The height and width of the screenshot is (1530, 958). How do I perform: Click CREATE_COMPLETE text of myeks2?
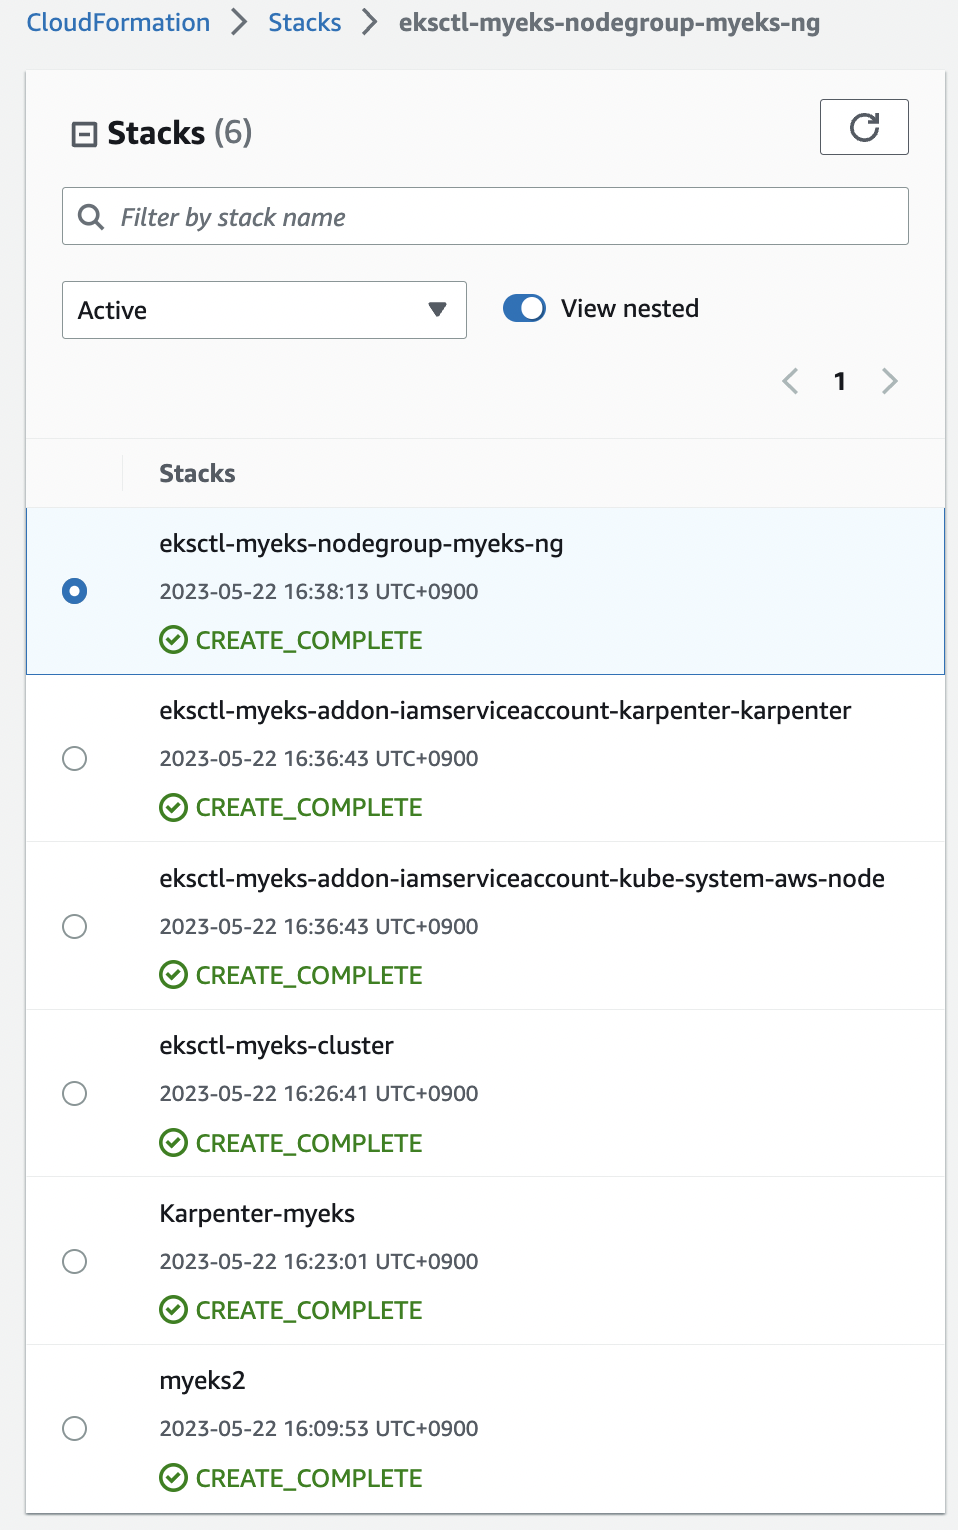pos(309,1478)
